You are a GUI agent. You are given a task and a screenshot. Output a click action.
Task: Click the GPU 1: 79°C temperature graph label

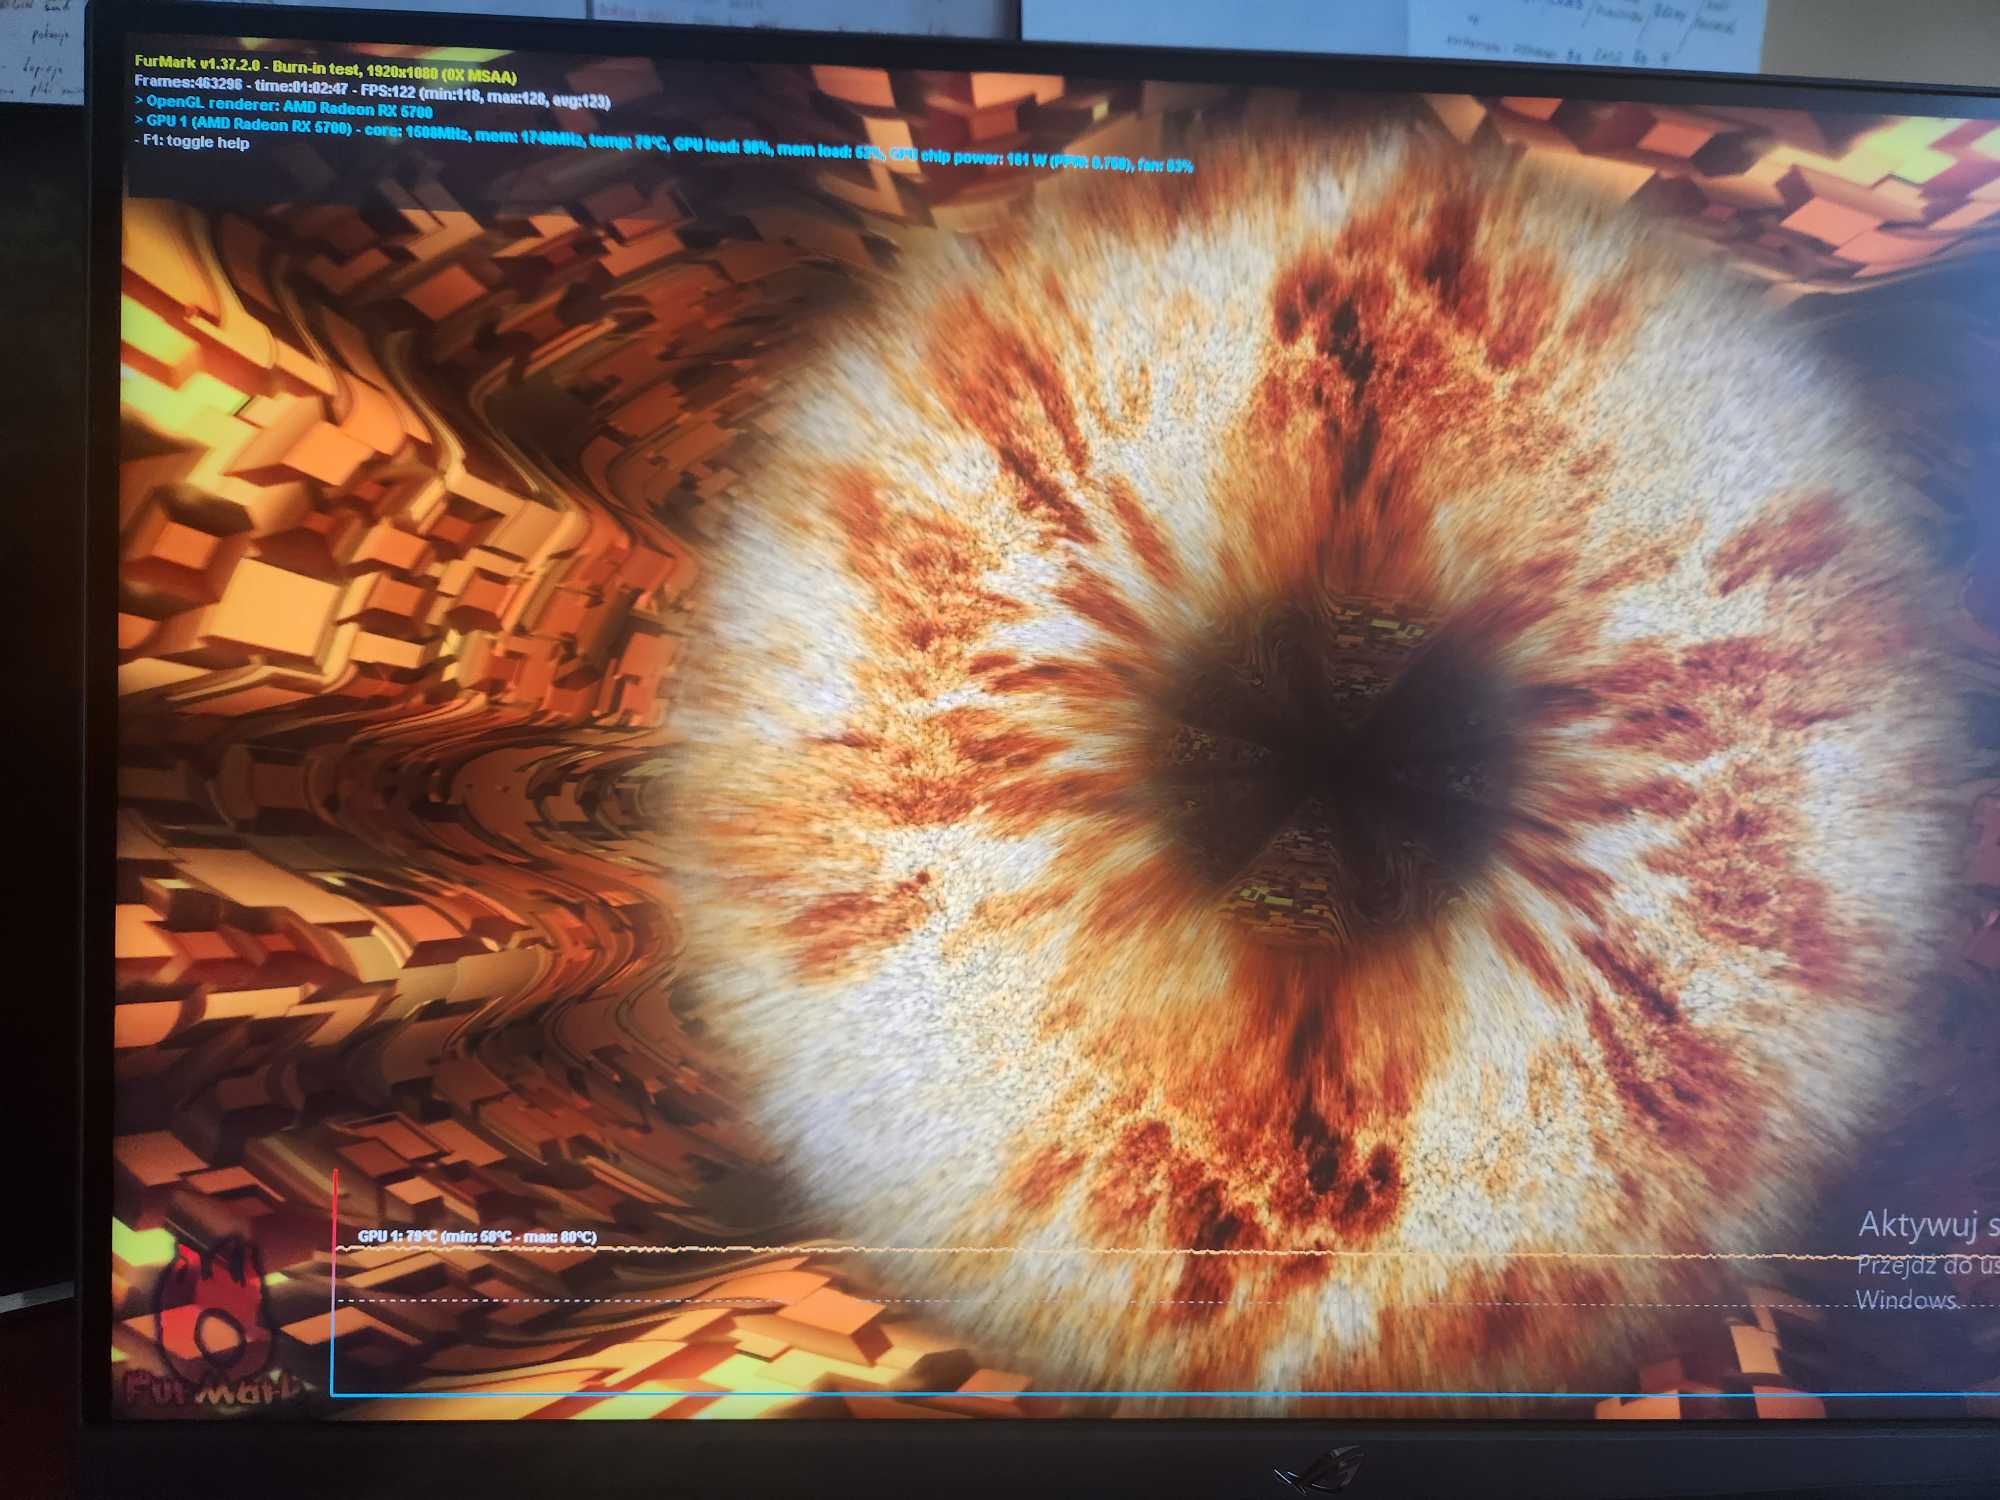[x=477, y=1236]
